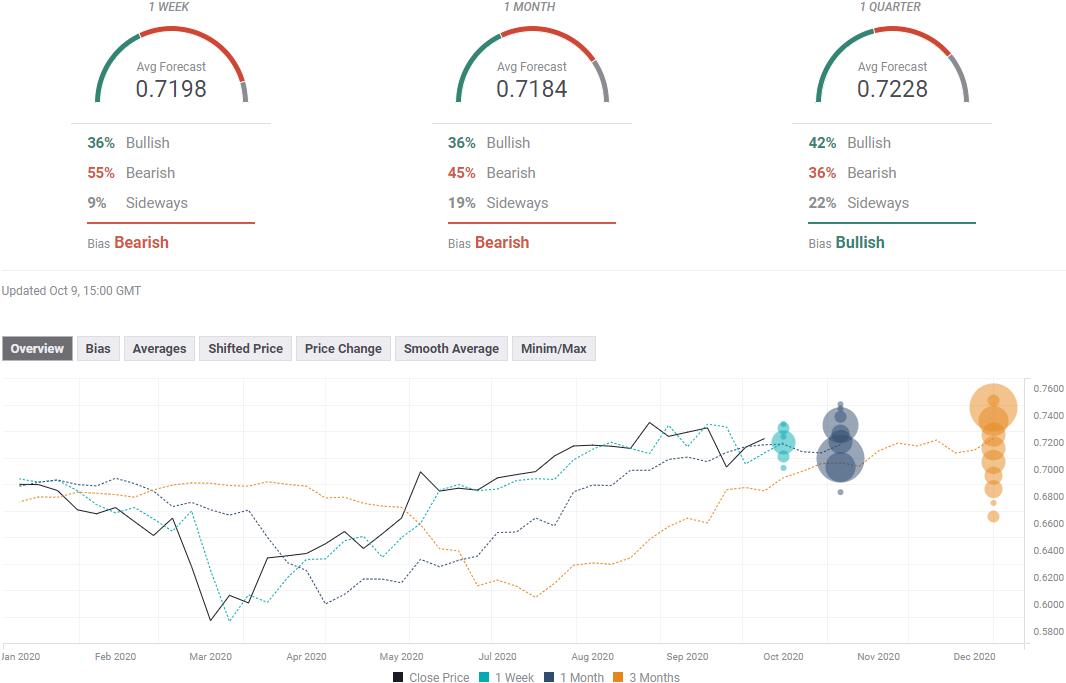Show the Shifted Price tab

tap(245, 349)
